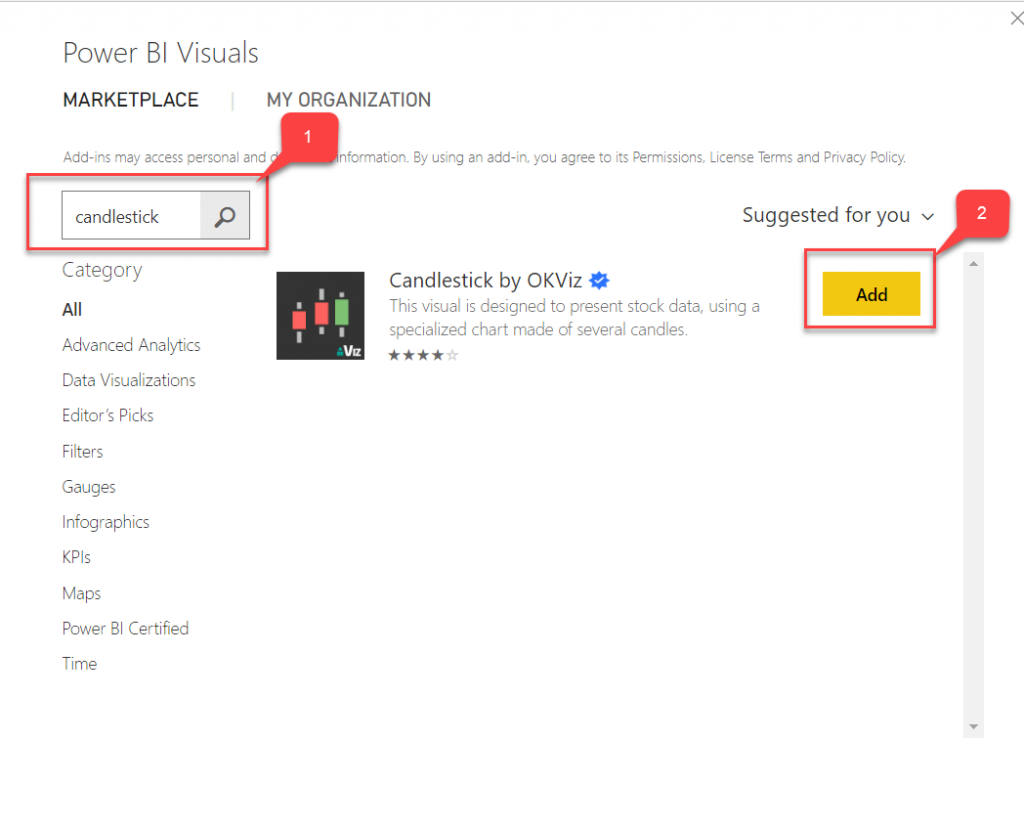Click the blue certified badge icon
The image size is (1024, 828).
click(599, 280)
